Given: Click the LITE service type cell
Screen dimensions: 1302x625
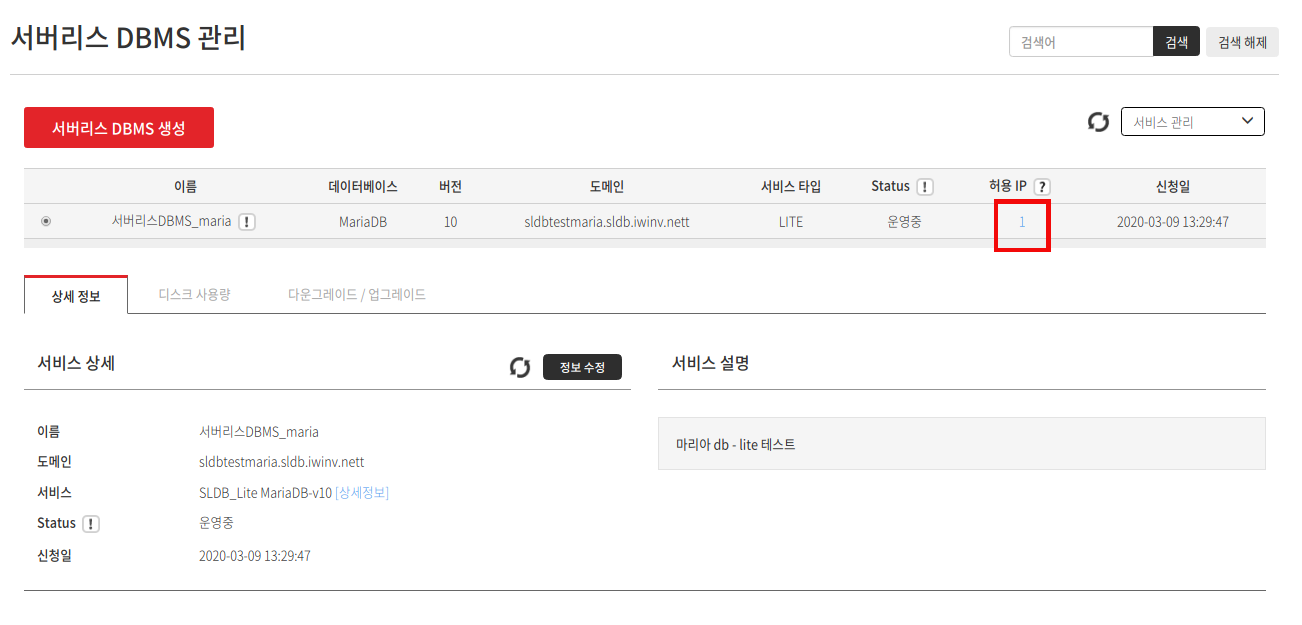Looking at the screenshot, I should [791, 222].
